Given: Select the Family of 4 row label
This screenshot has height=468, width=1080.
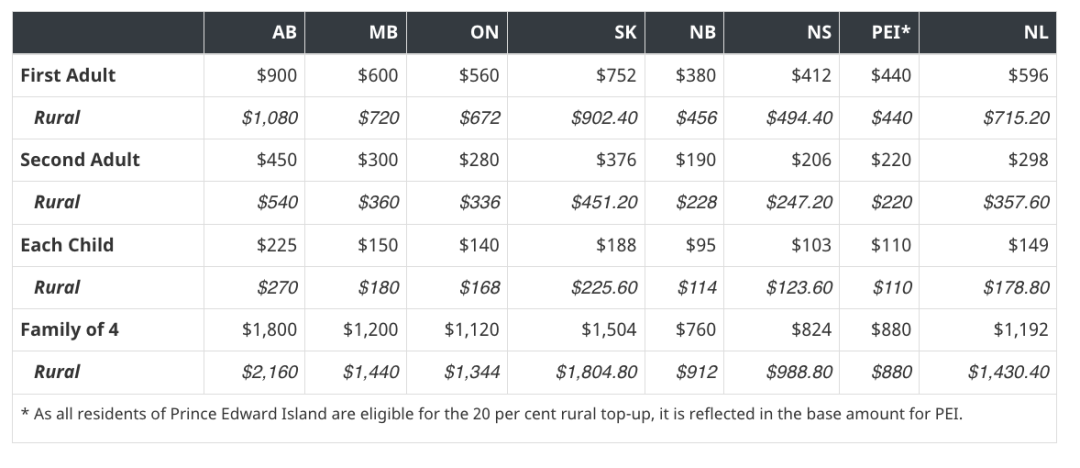Looking at the screenshot, I should 70,329.
